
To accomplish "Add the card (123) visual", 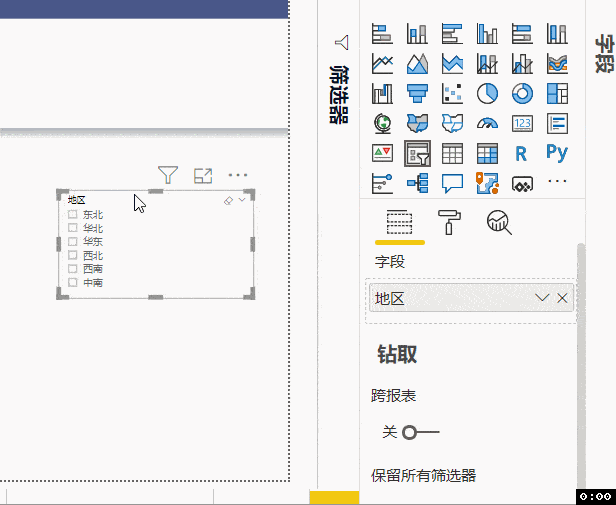I will pyautogui.click(x=522, y=123).
